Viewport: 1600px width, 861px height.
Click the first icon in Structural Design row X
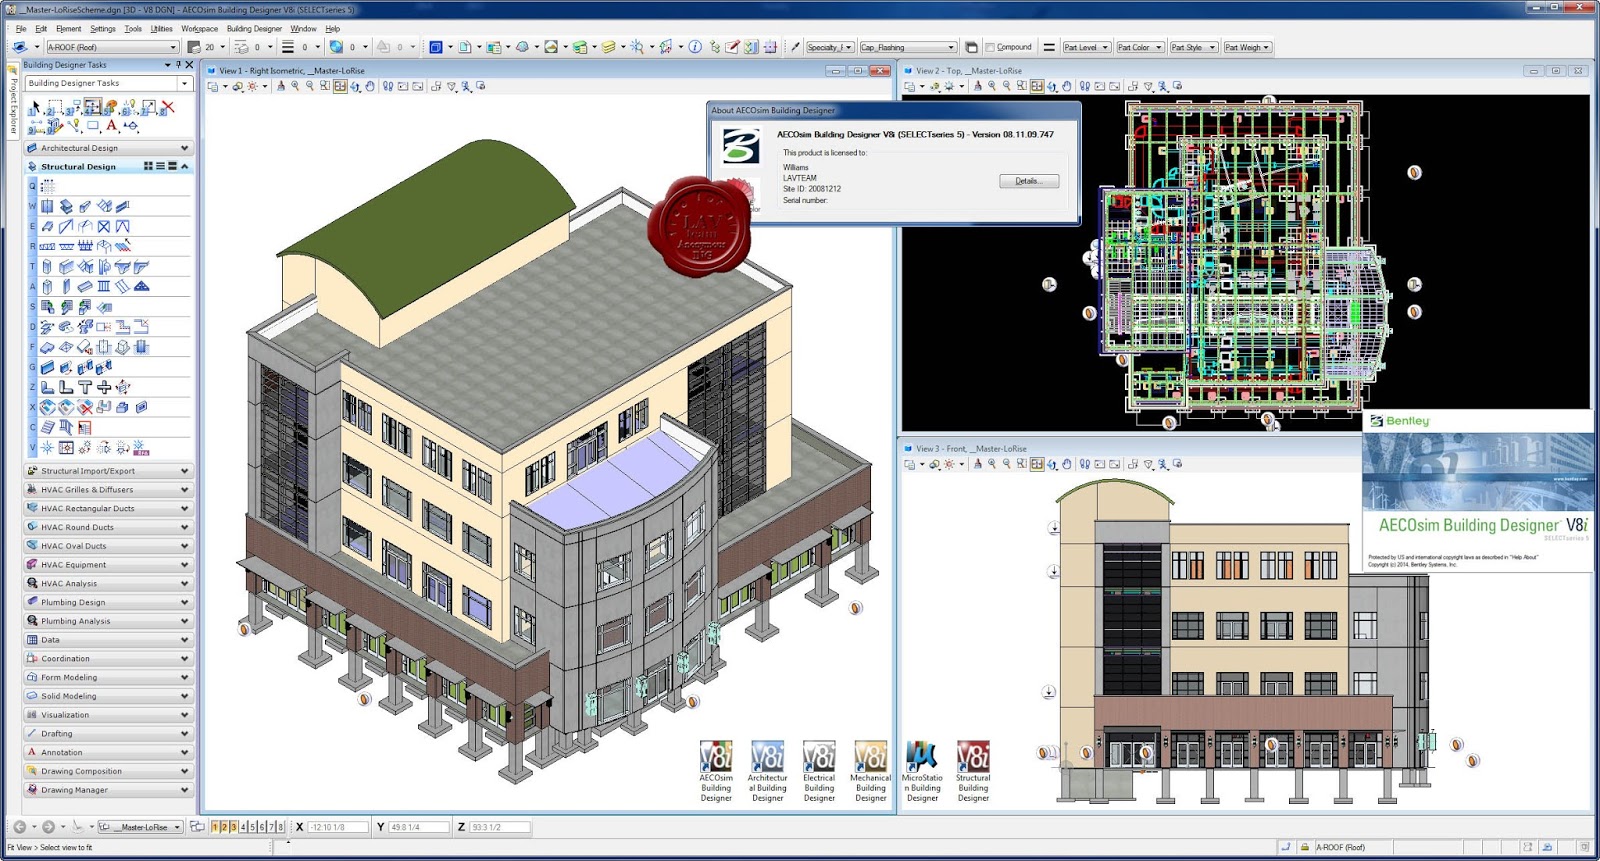tap(47, 407)
